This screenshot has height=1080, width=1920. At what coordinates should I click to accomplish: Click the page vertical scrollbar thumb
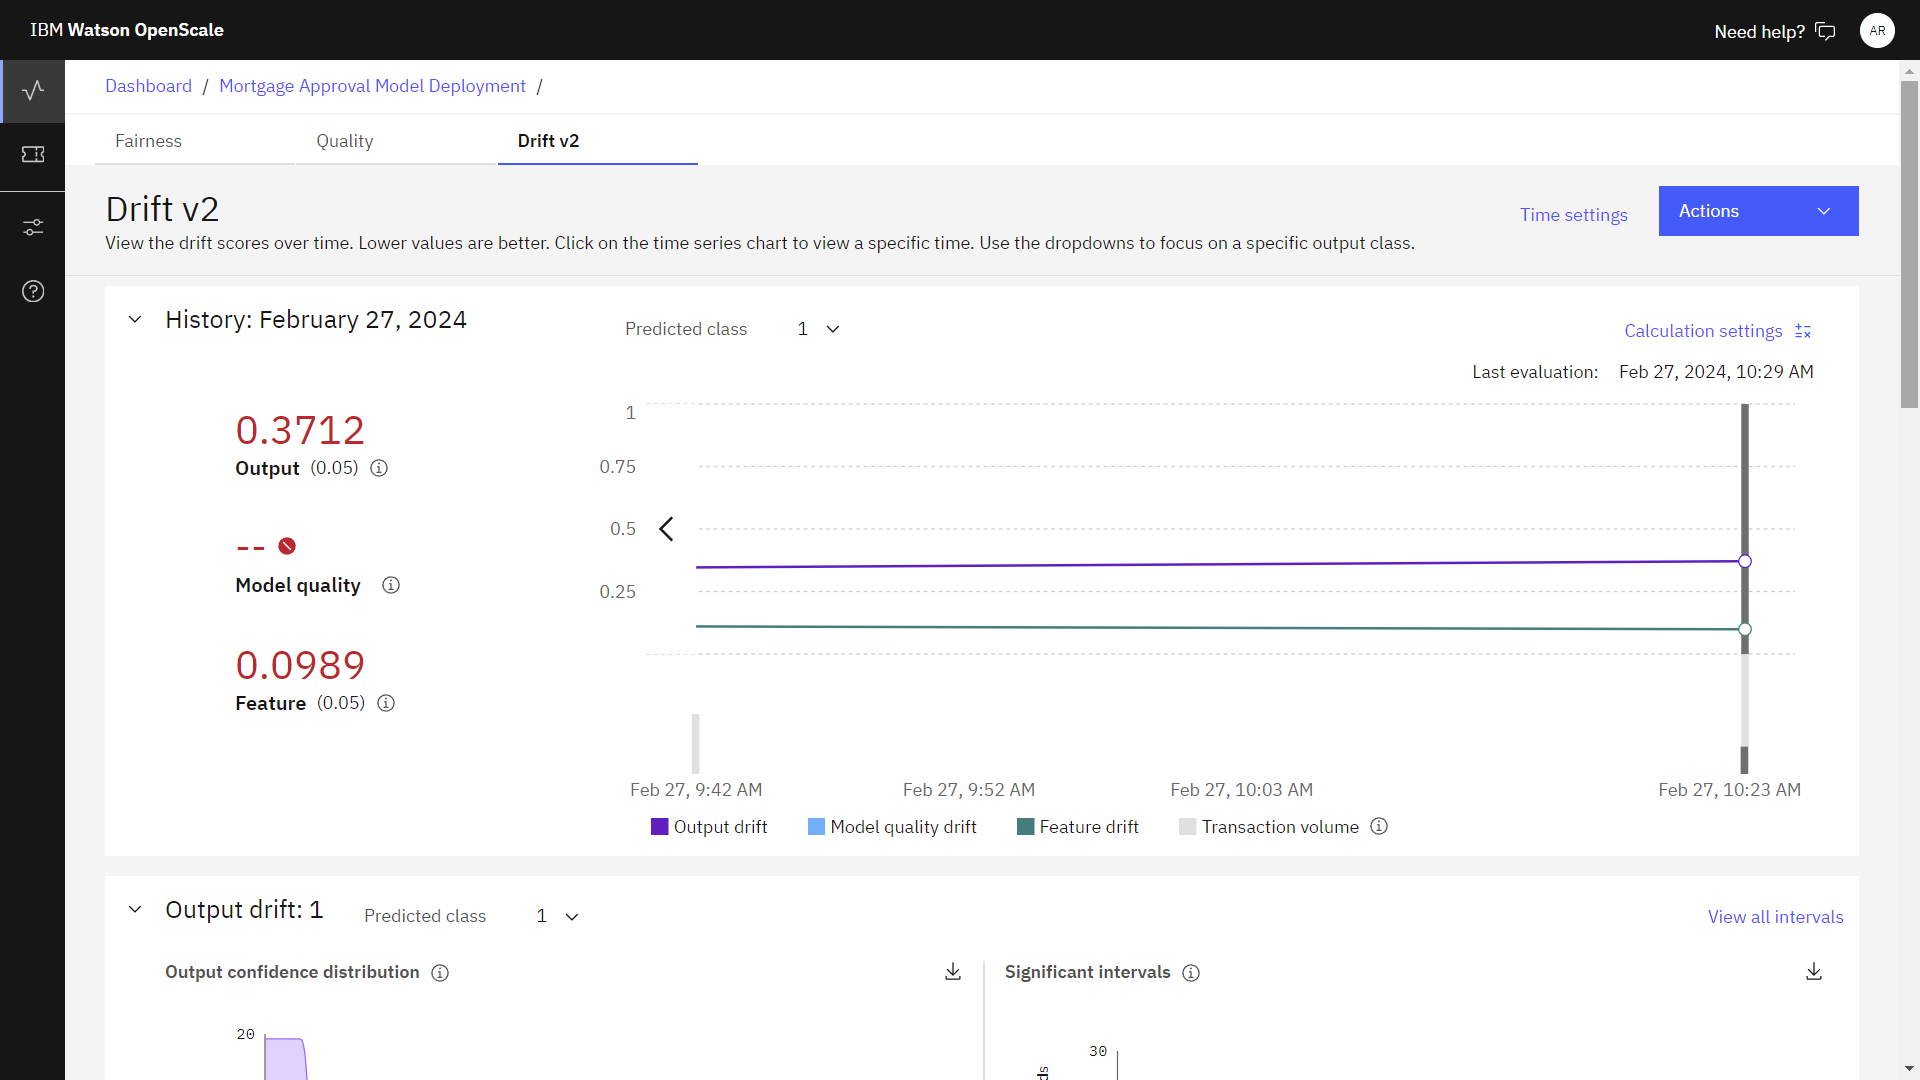pos(1910,244)
